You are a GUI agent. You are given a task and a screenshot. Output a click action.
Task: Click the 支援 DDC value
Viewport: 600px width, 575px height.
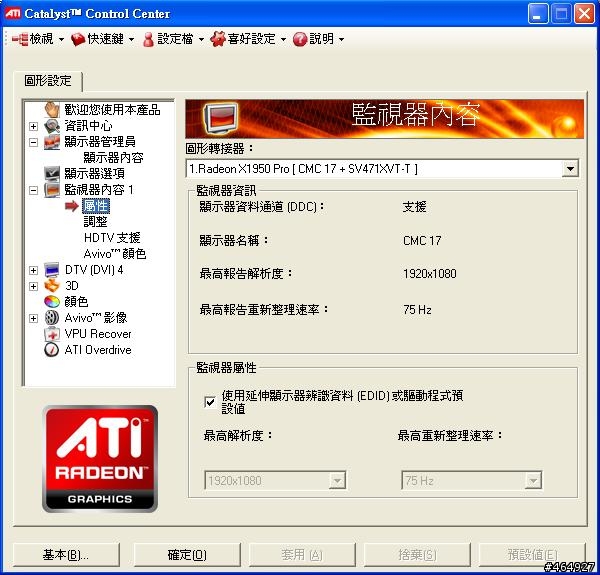414,207
